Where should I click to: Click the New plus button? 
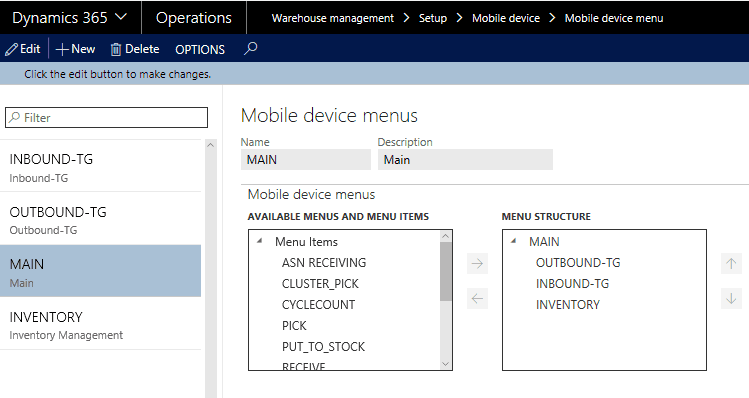(75, 49)
